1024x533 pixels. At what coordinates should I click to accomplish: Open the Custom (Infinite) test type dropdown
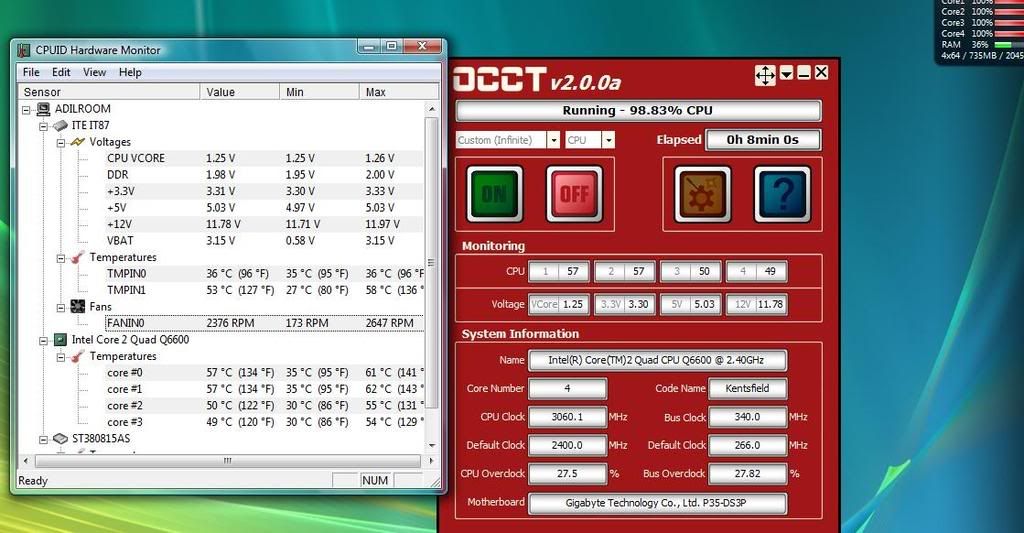pos(553,140)
